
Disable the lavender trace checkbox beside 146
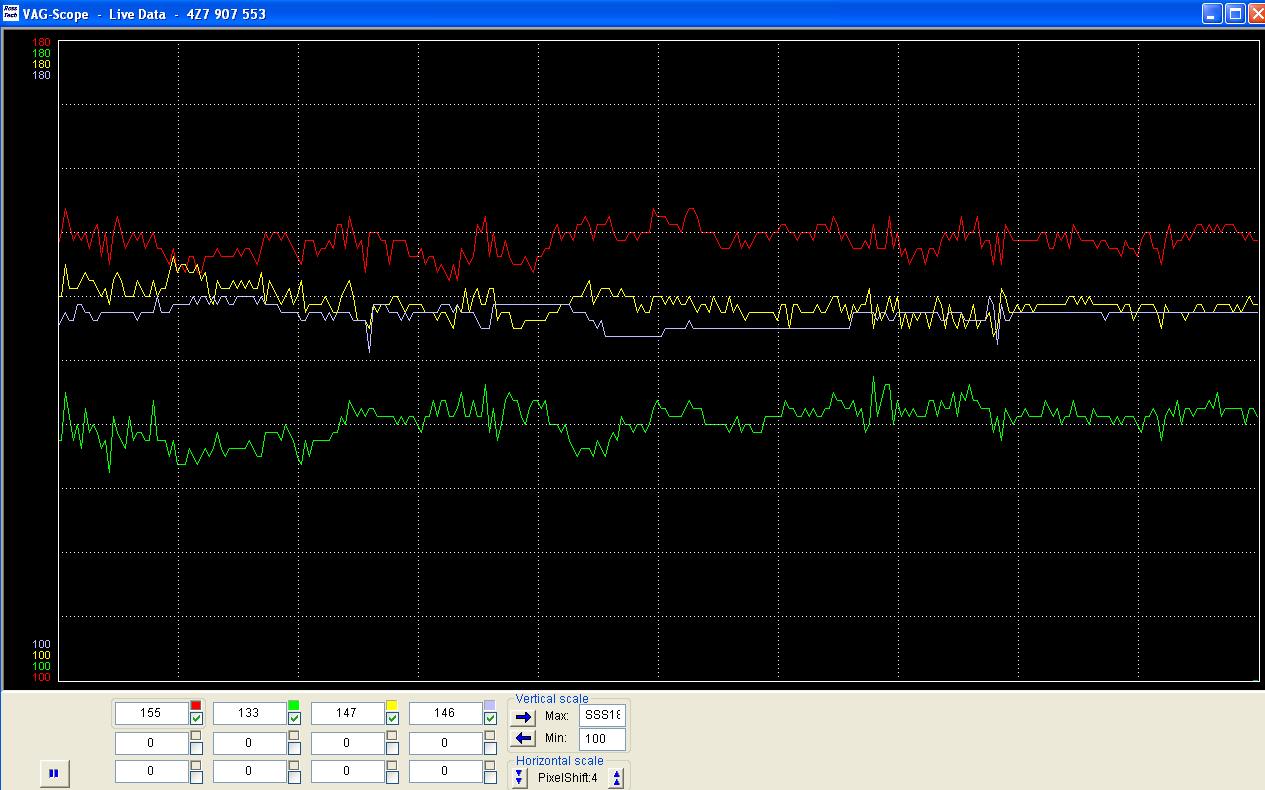point(490,719)
